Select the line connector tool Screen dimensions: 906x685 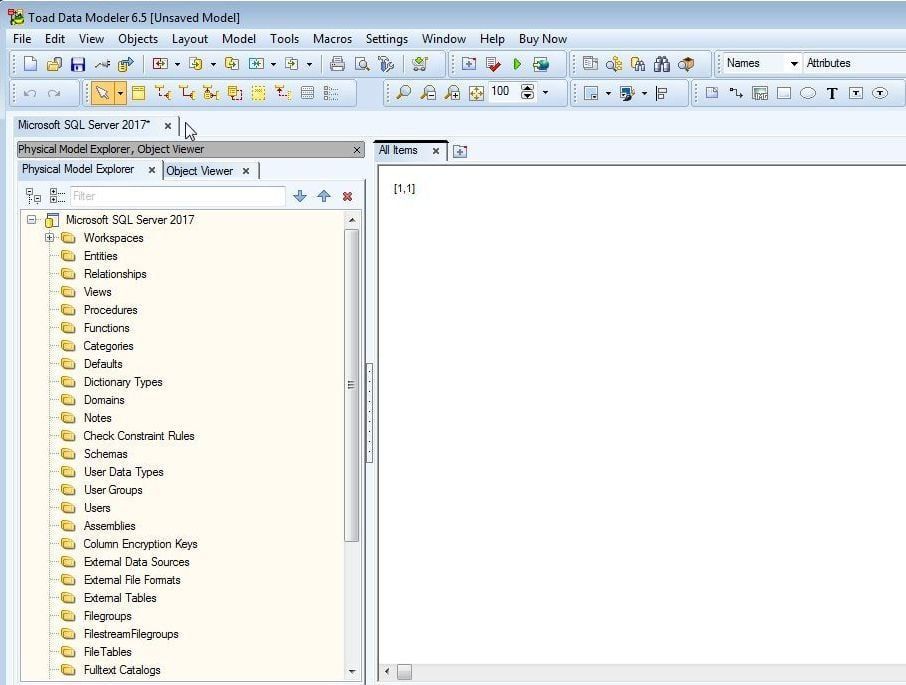tap(736, 93)
